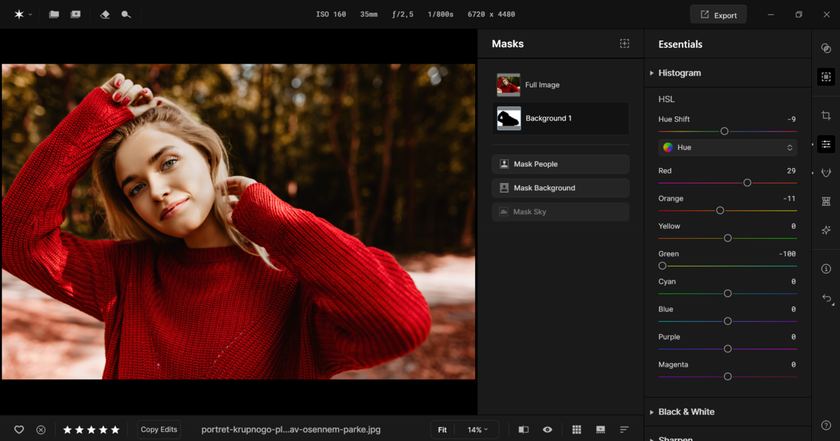This screenshot has width=840, height=441.
Task: Click the f/2,5 aperture text
Action: click(x=402, y=14)
